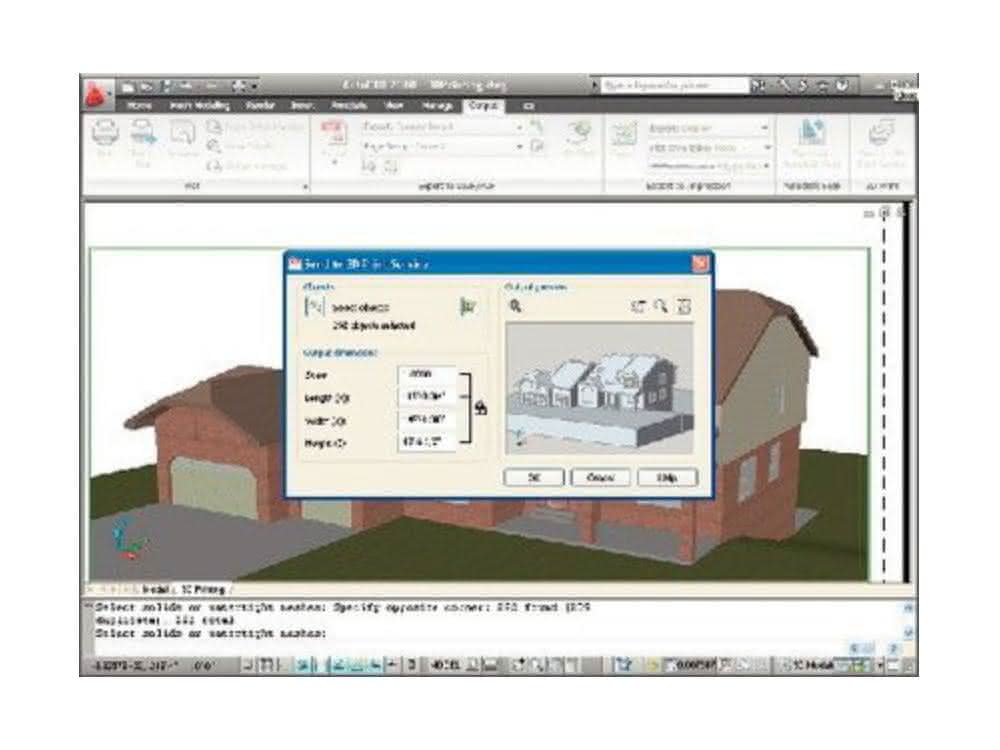Click Select objects button in dialog

(x=315, y=307)
